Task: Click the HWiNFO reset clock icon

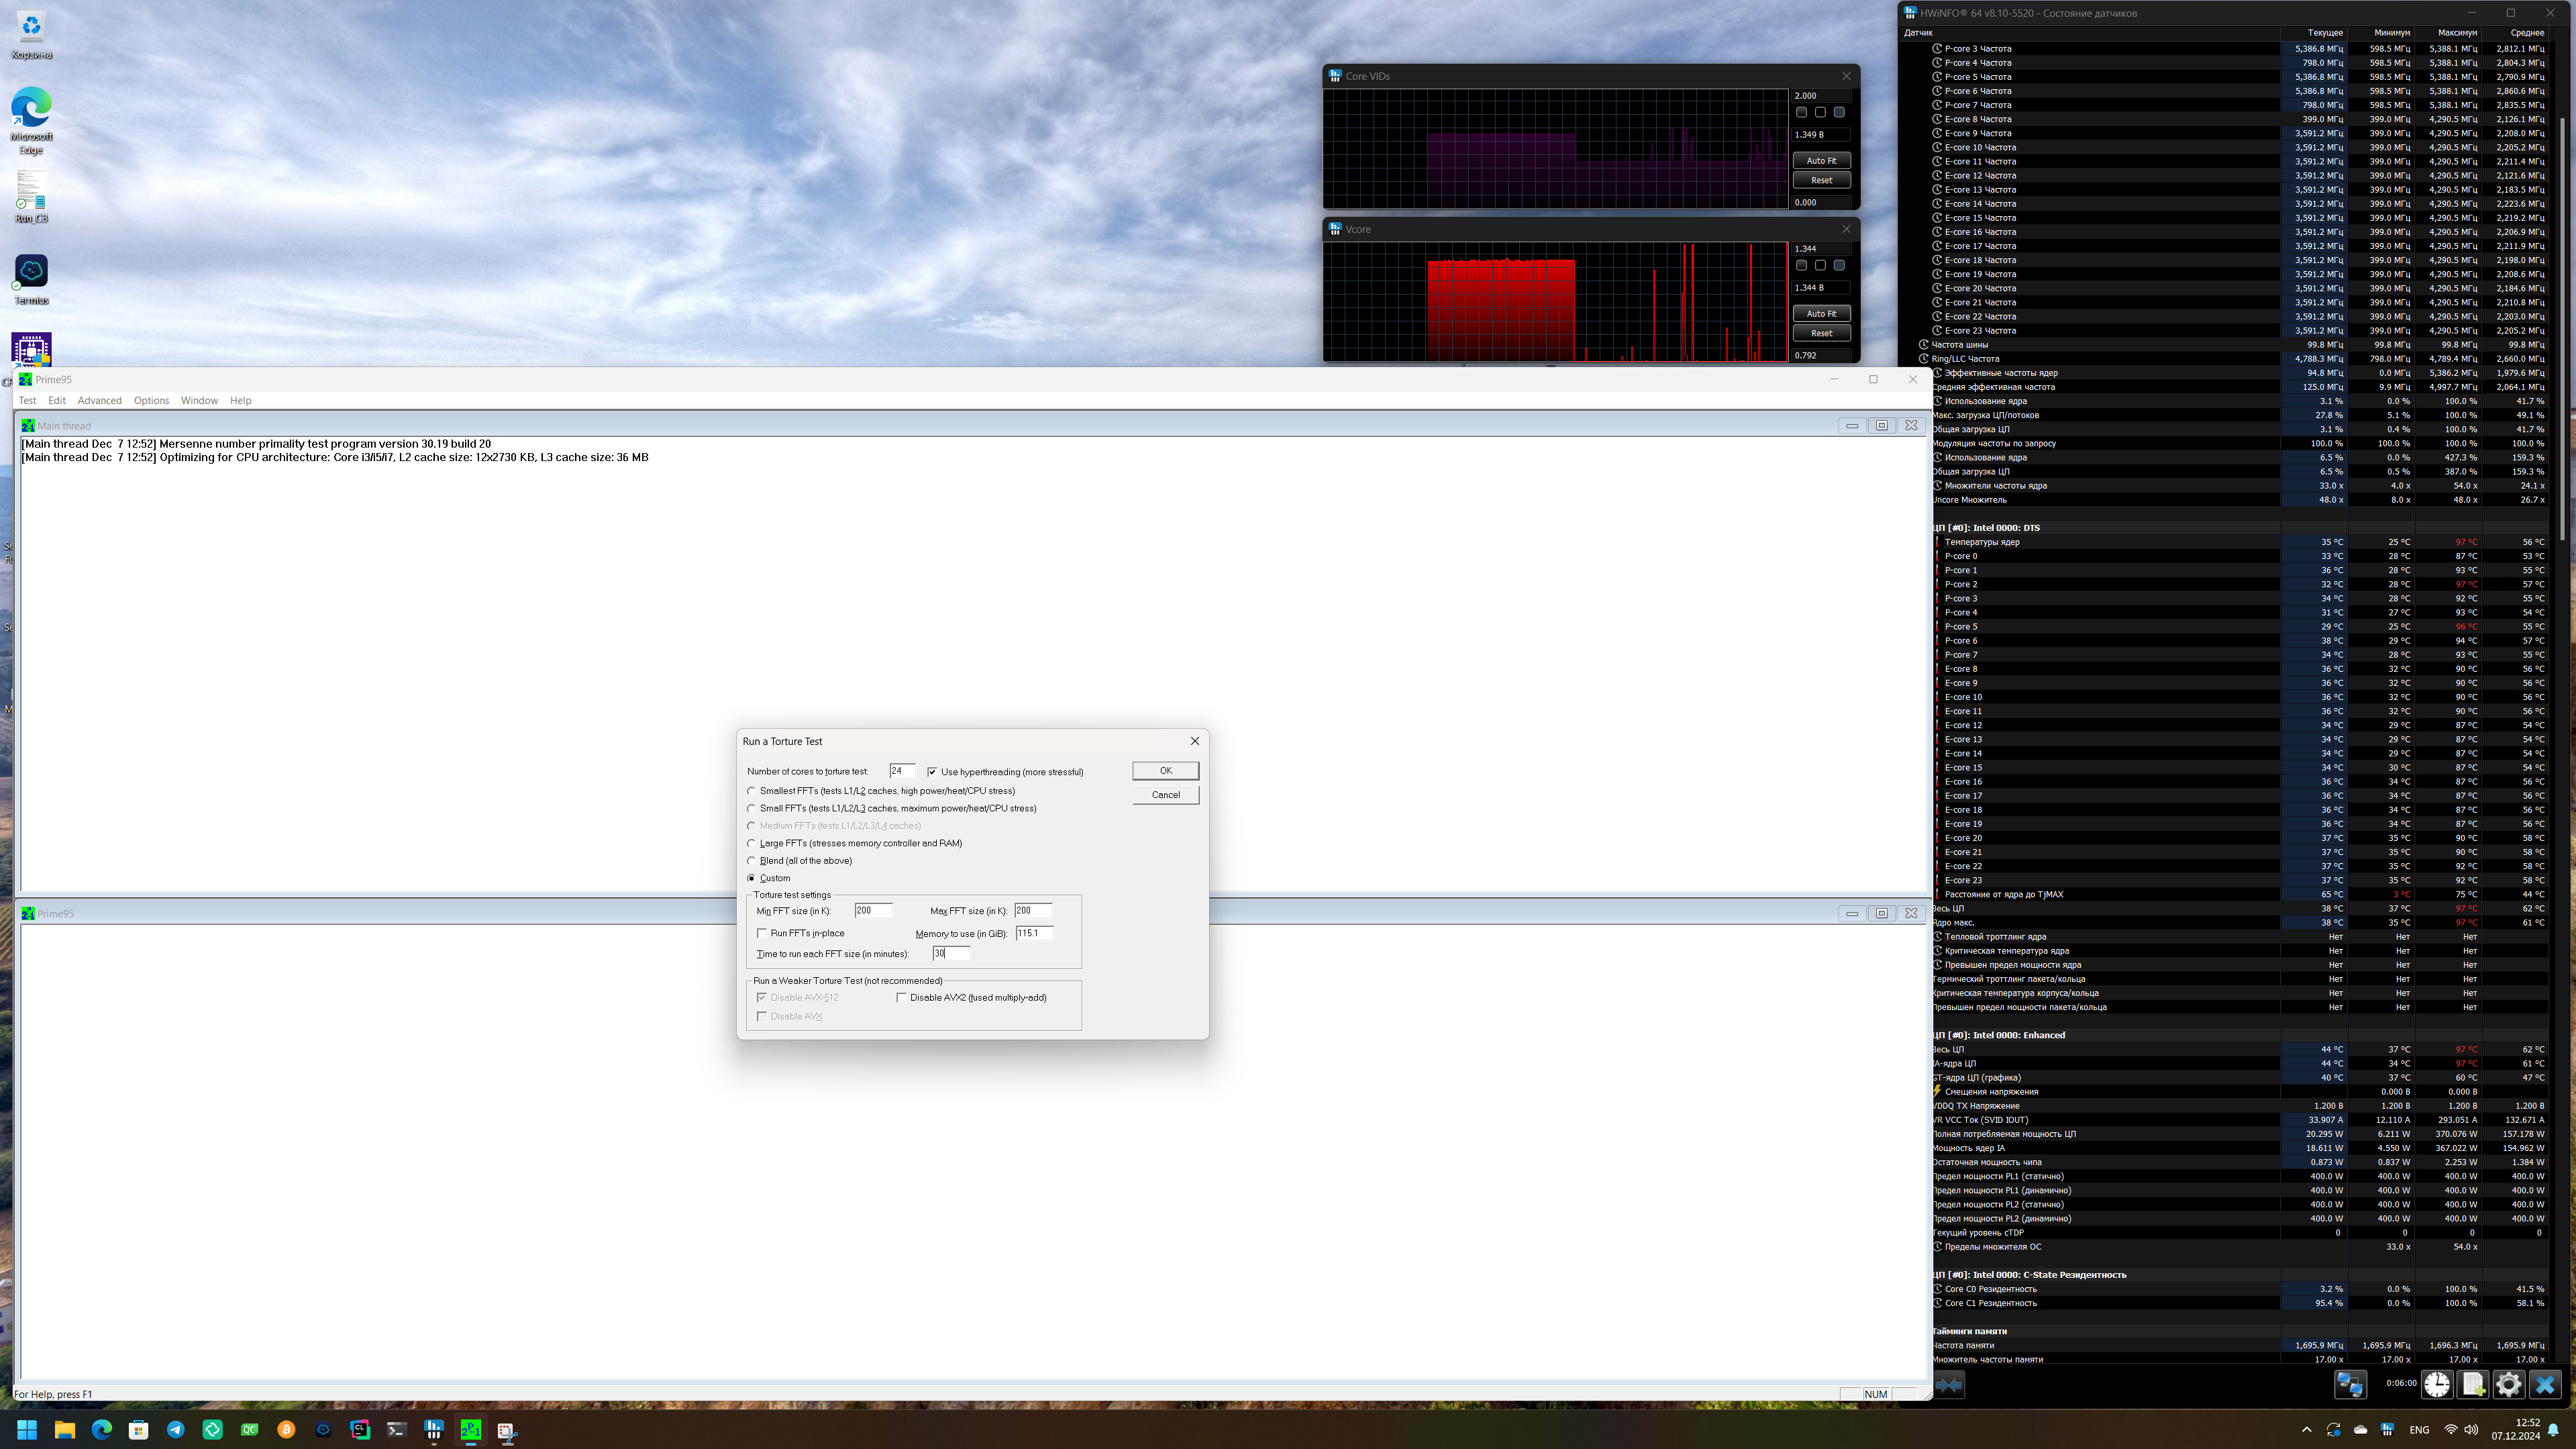Action: (2437, 1384)
